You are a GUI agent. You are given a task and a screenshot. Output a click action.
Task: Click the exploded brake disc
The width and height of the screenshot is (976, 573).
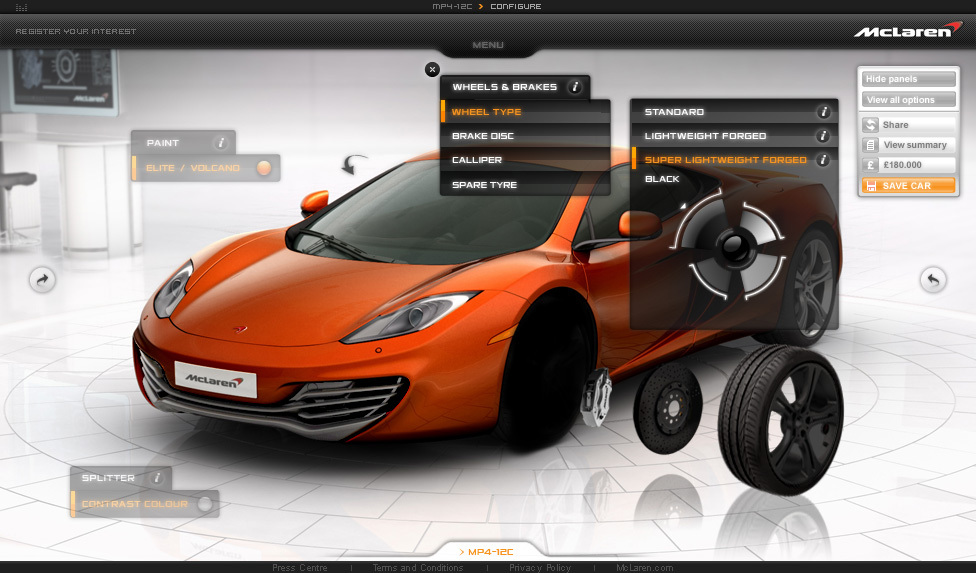click(668, 408)
